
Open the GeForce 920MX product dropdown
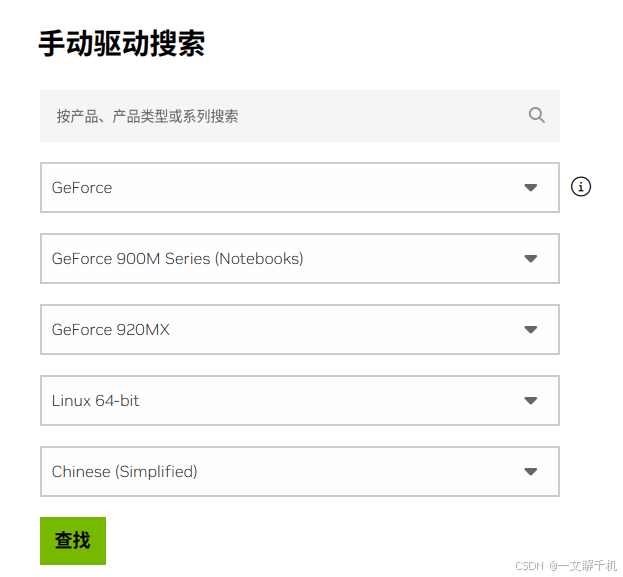coord(299,330)
